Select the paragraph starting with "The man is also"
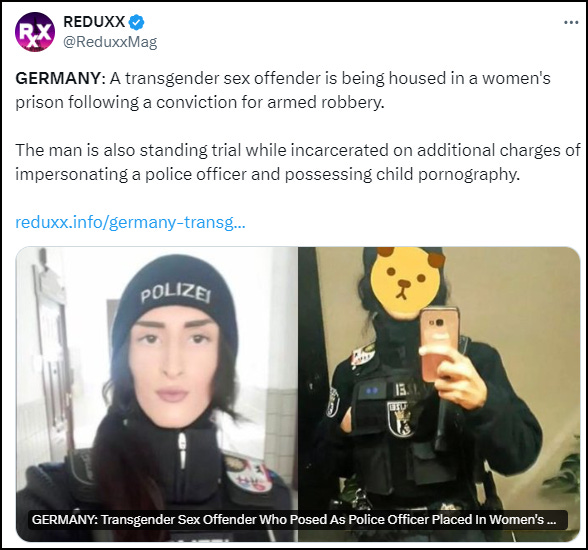588x550 pixels. [x=298, y=162]
